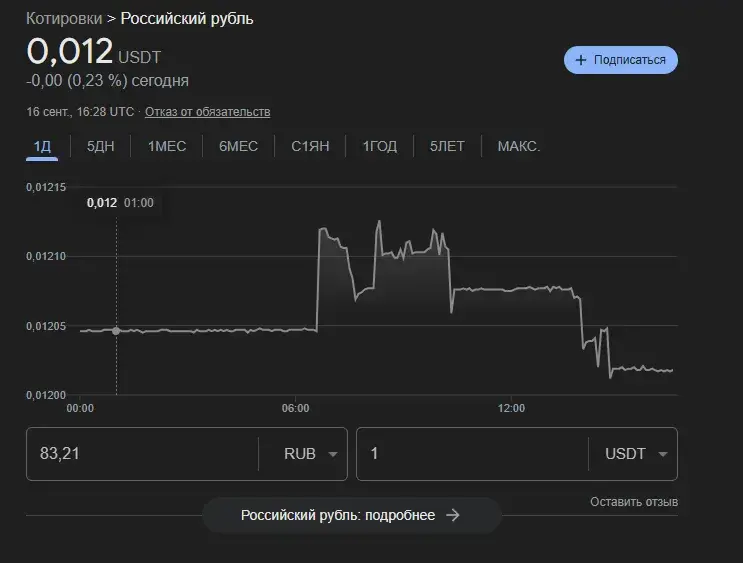
Task: Select the 6МЕС range tab
Action: 238,146
